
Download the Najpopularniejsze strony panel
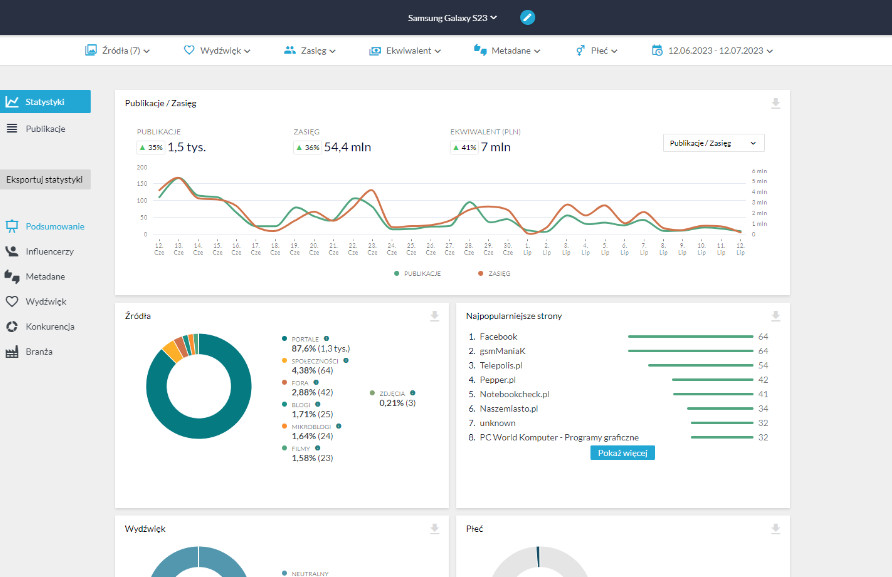click(x=775, y=316)
